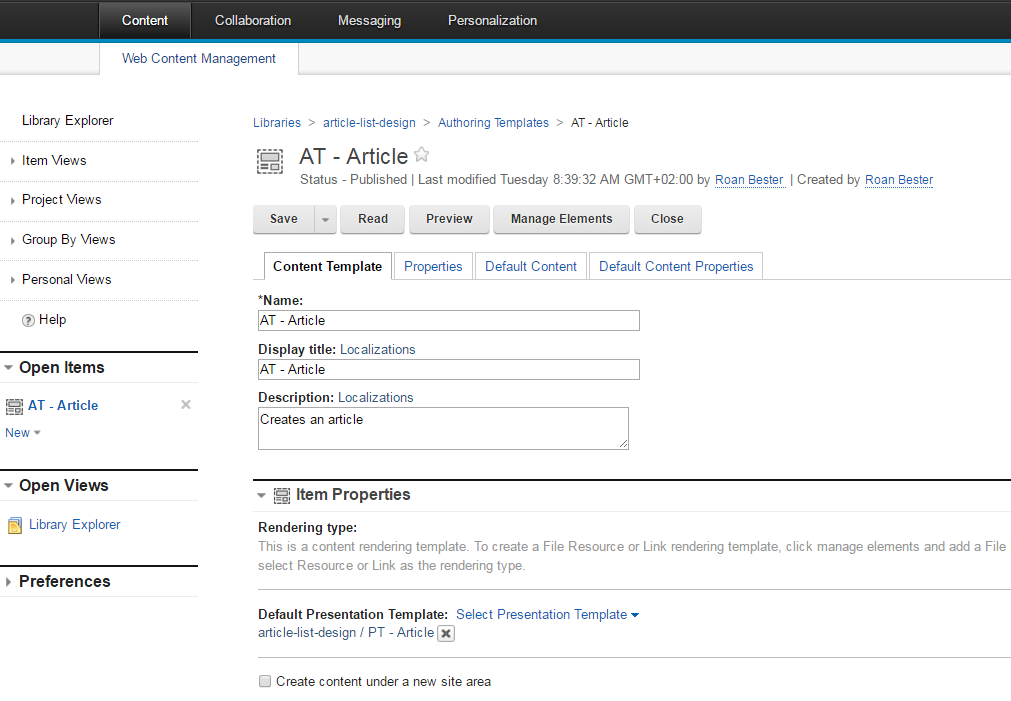Switch to the Default Content tab
The height and width of the screenshot is (701, 1011).
pos(531,266)
